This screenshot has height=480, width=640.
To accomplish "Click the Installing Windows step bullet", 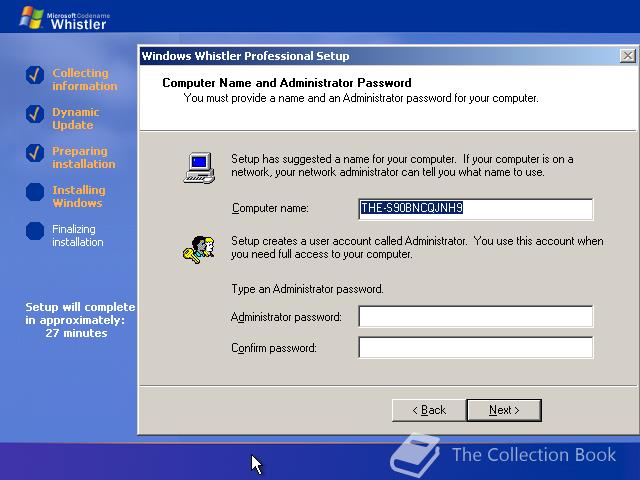I will 35,192.
